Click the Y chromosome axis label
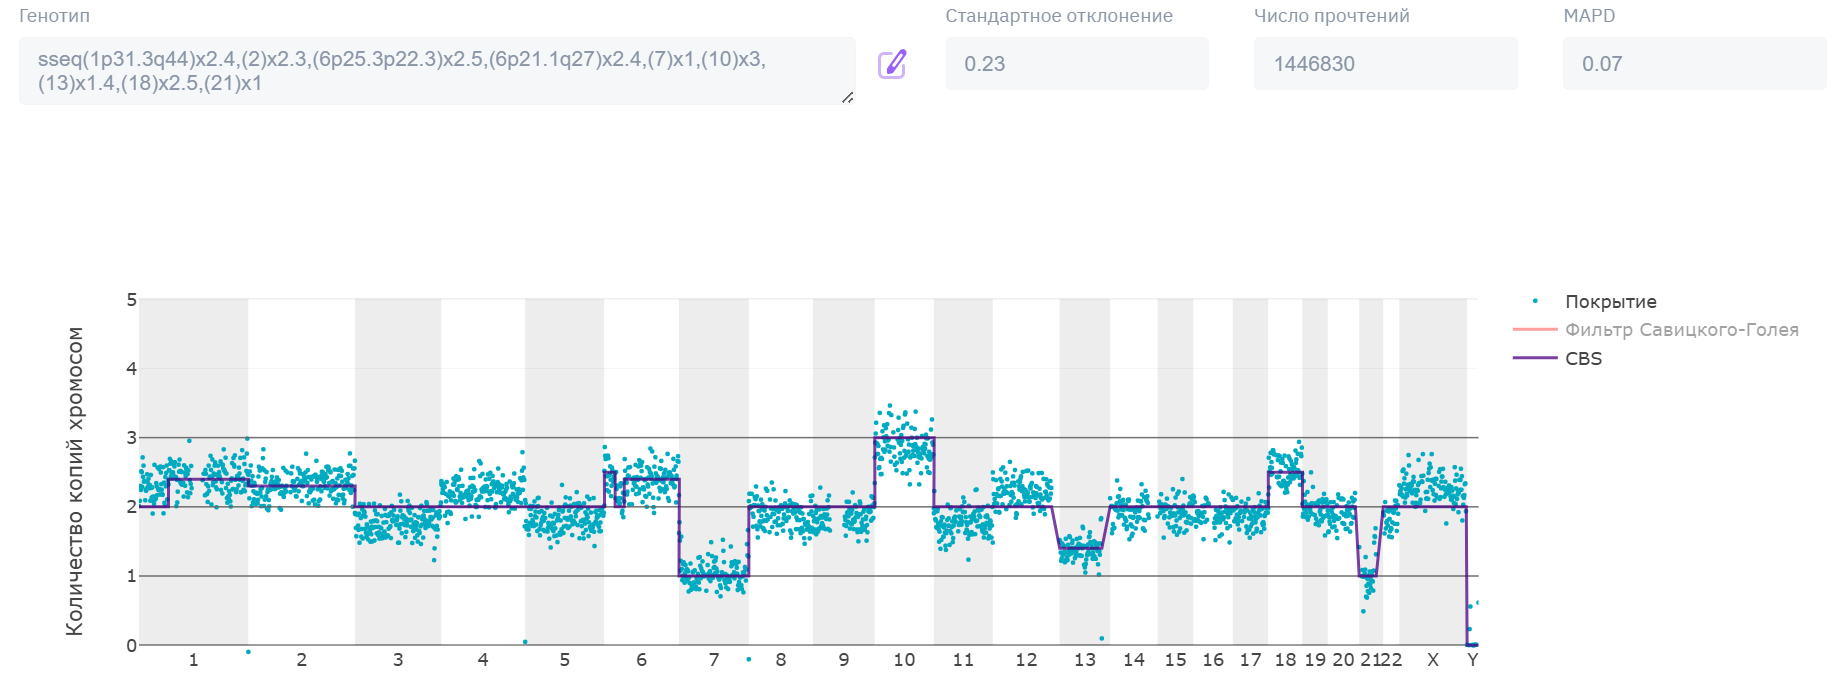 click(1472, 660)
